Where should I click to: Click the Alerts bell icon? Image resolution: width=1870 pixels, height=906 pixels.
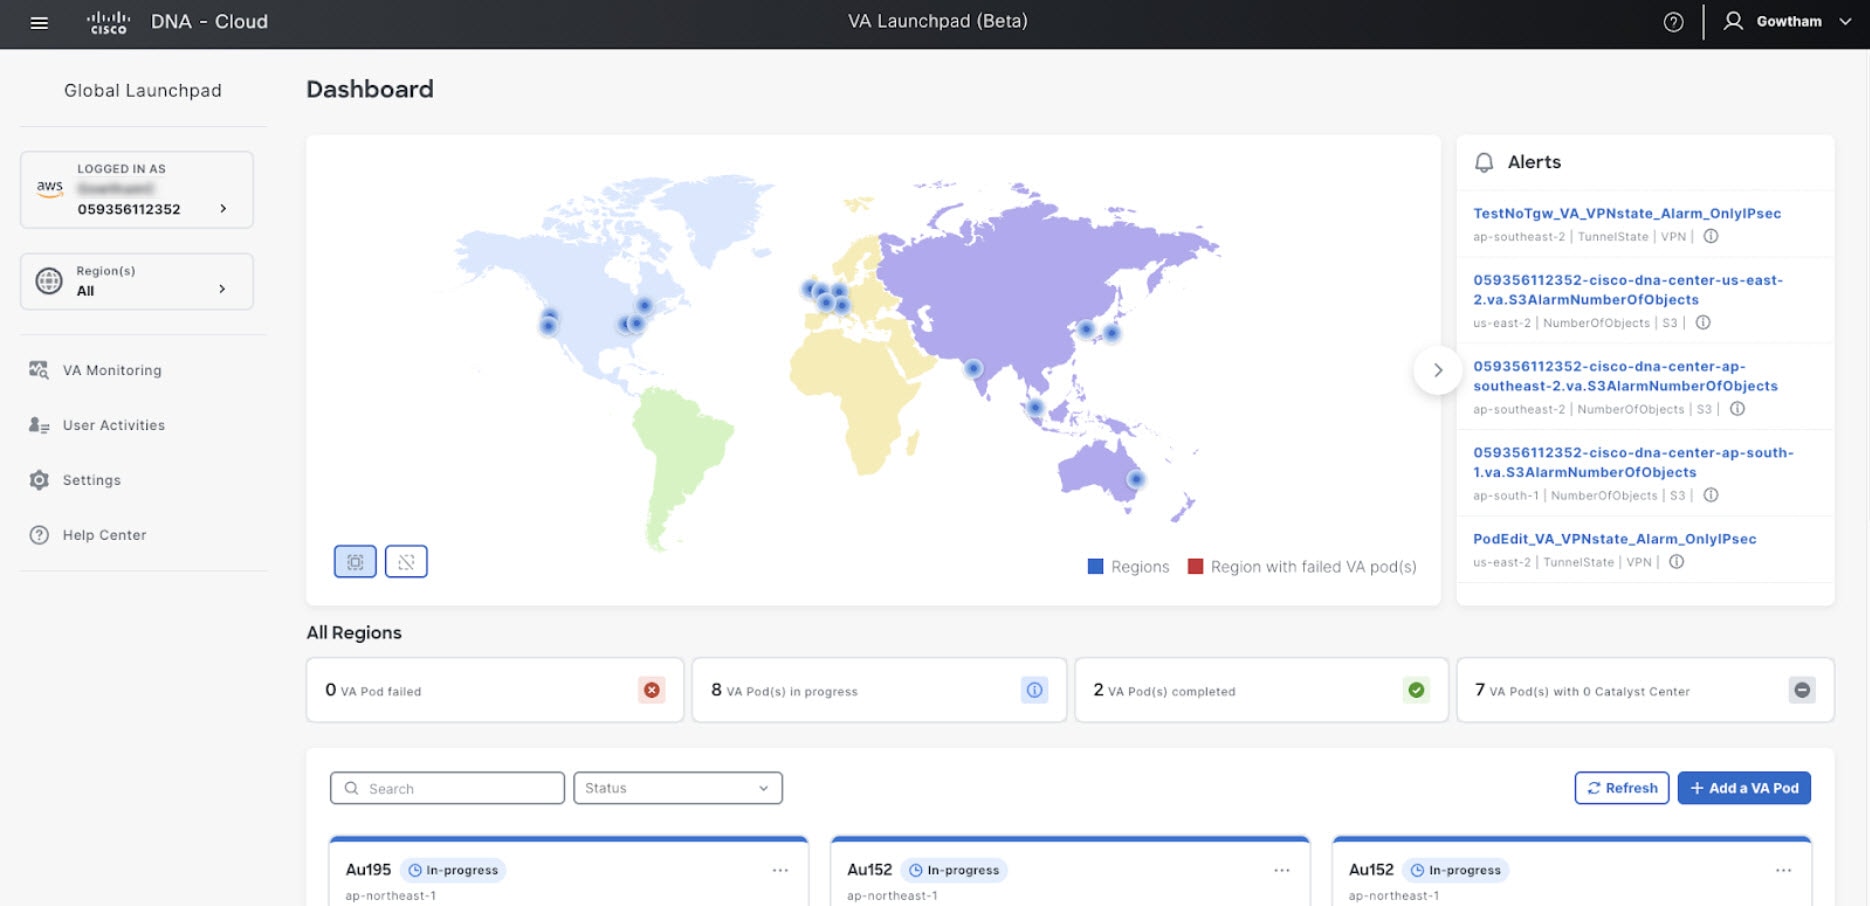[x=1484, y=162]
